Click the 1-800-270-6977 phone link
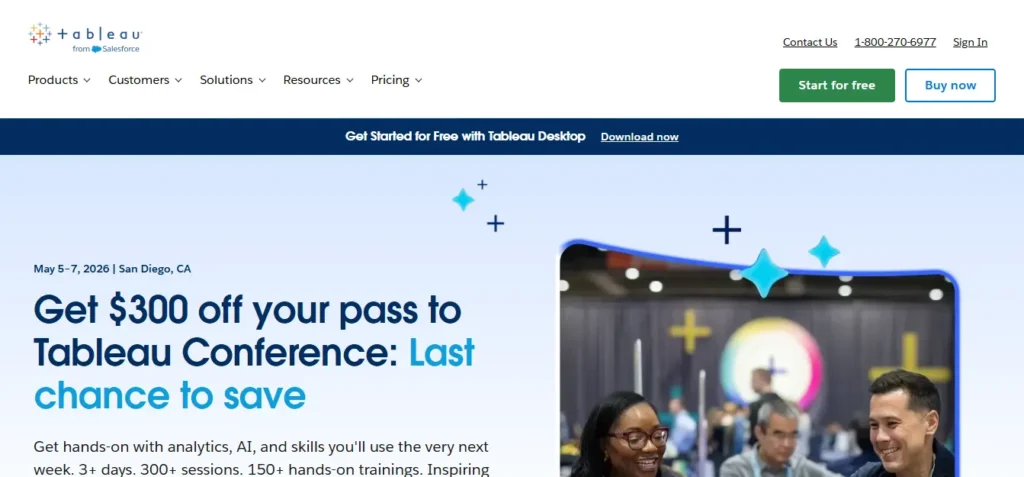Image resolution: width=1024 pixels, height=477 pixels. pos(895,42)
